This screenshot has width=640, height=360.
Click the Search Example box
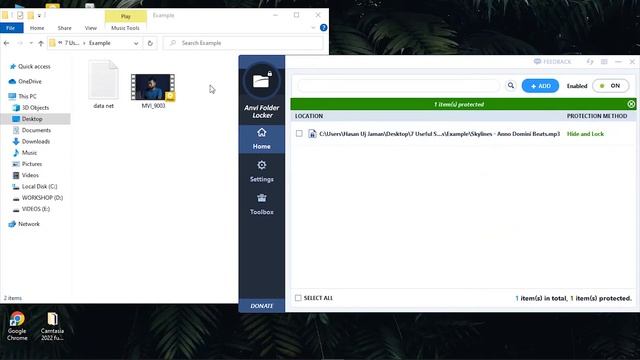pyautogui.click(x=244, y=43)
